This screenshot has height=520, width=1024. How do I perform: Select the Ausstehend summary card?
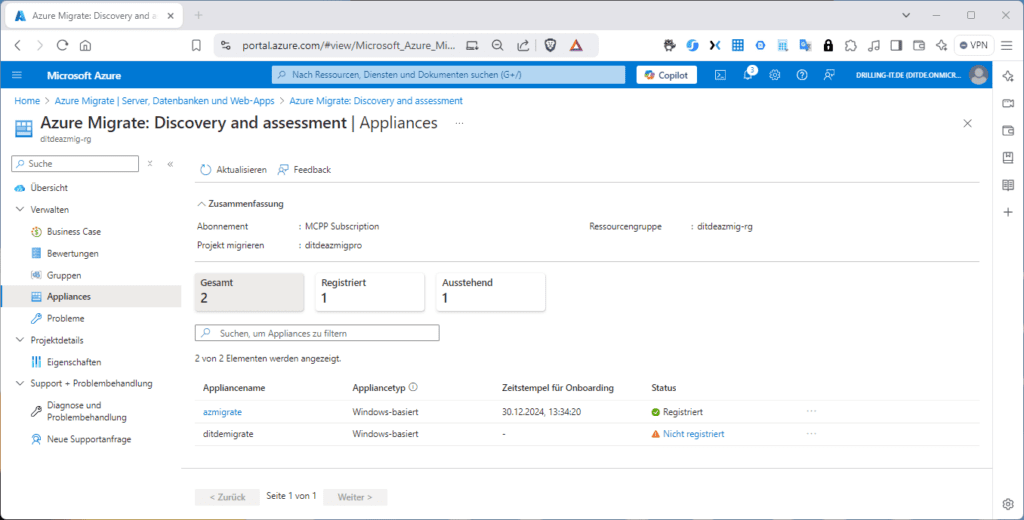[x=490, y=292]
